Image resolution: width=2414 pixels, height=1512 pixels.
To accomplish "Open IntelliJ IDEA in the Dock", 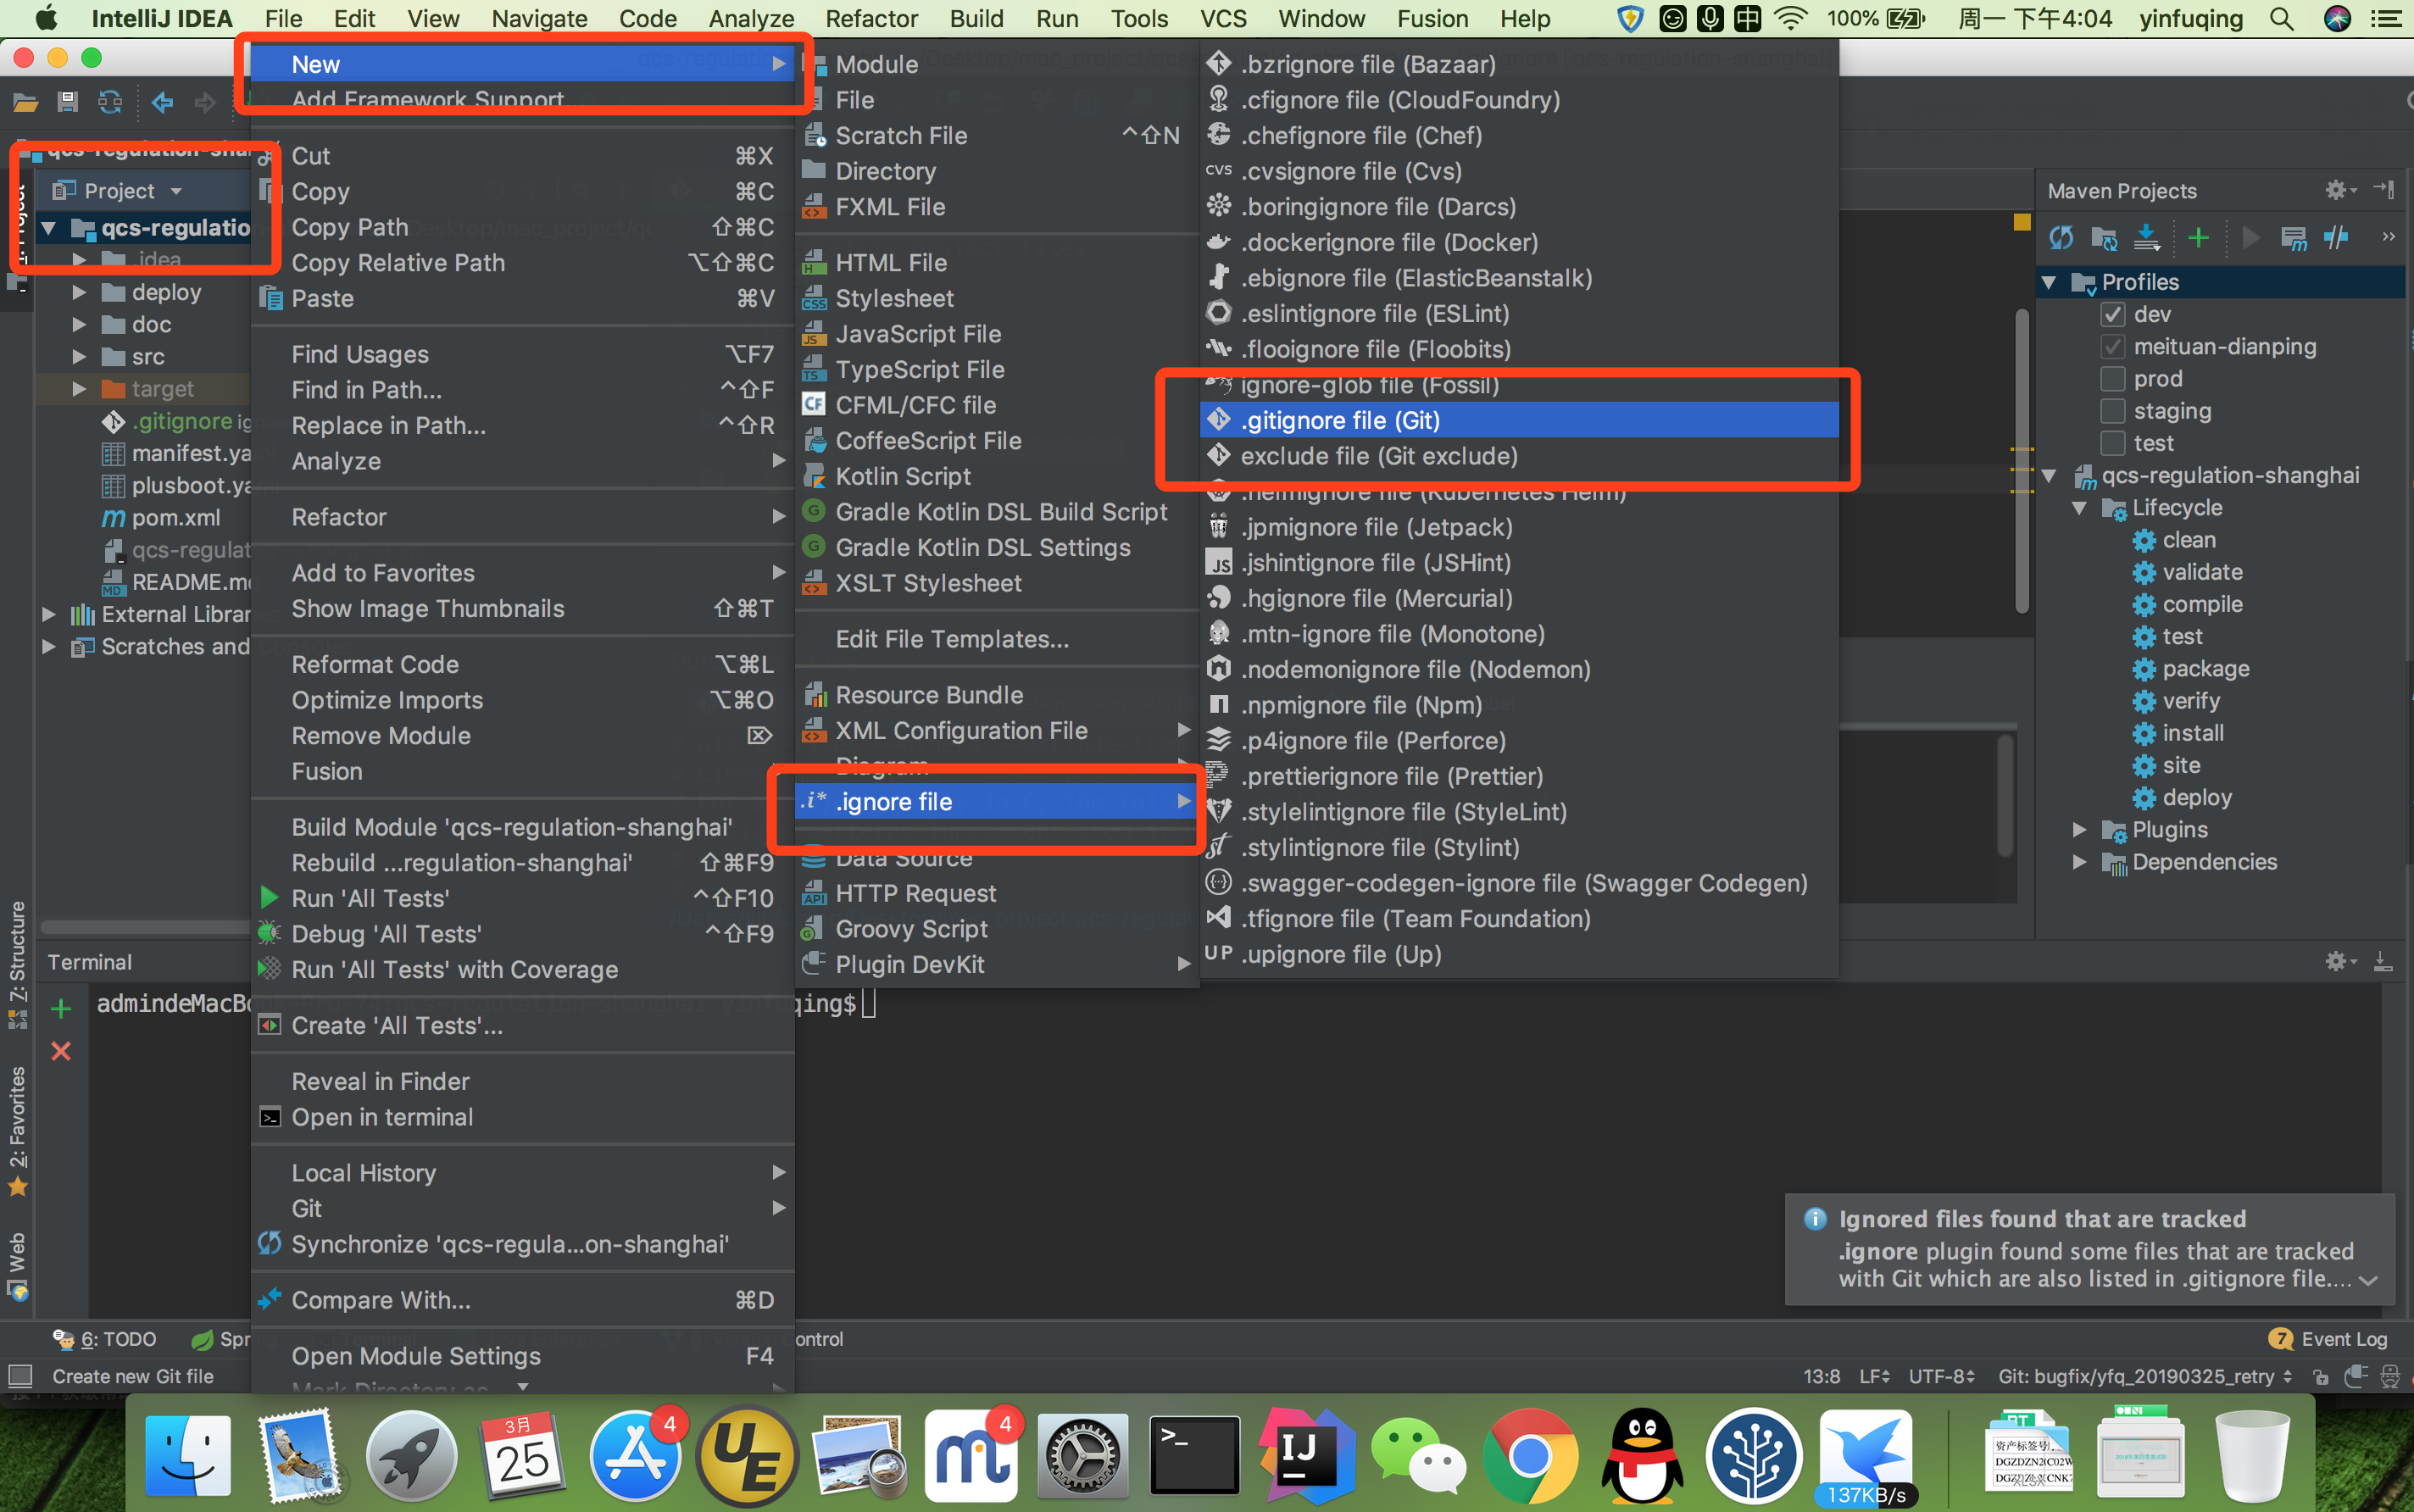I will pyautogui.click(x=1307, y=1456).
